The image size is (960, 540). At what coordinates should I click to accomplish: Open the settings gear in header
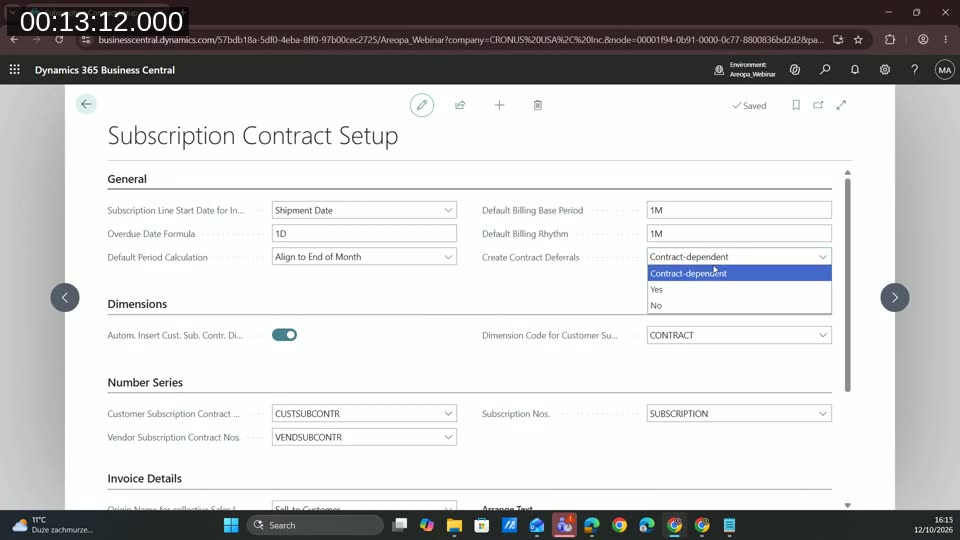point(885,70)
